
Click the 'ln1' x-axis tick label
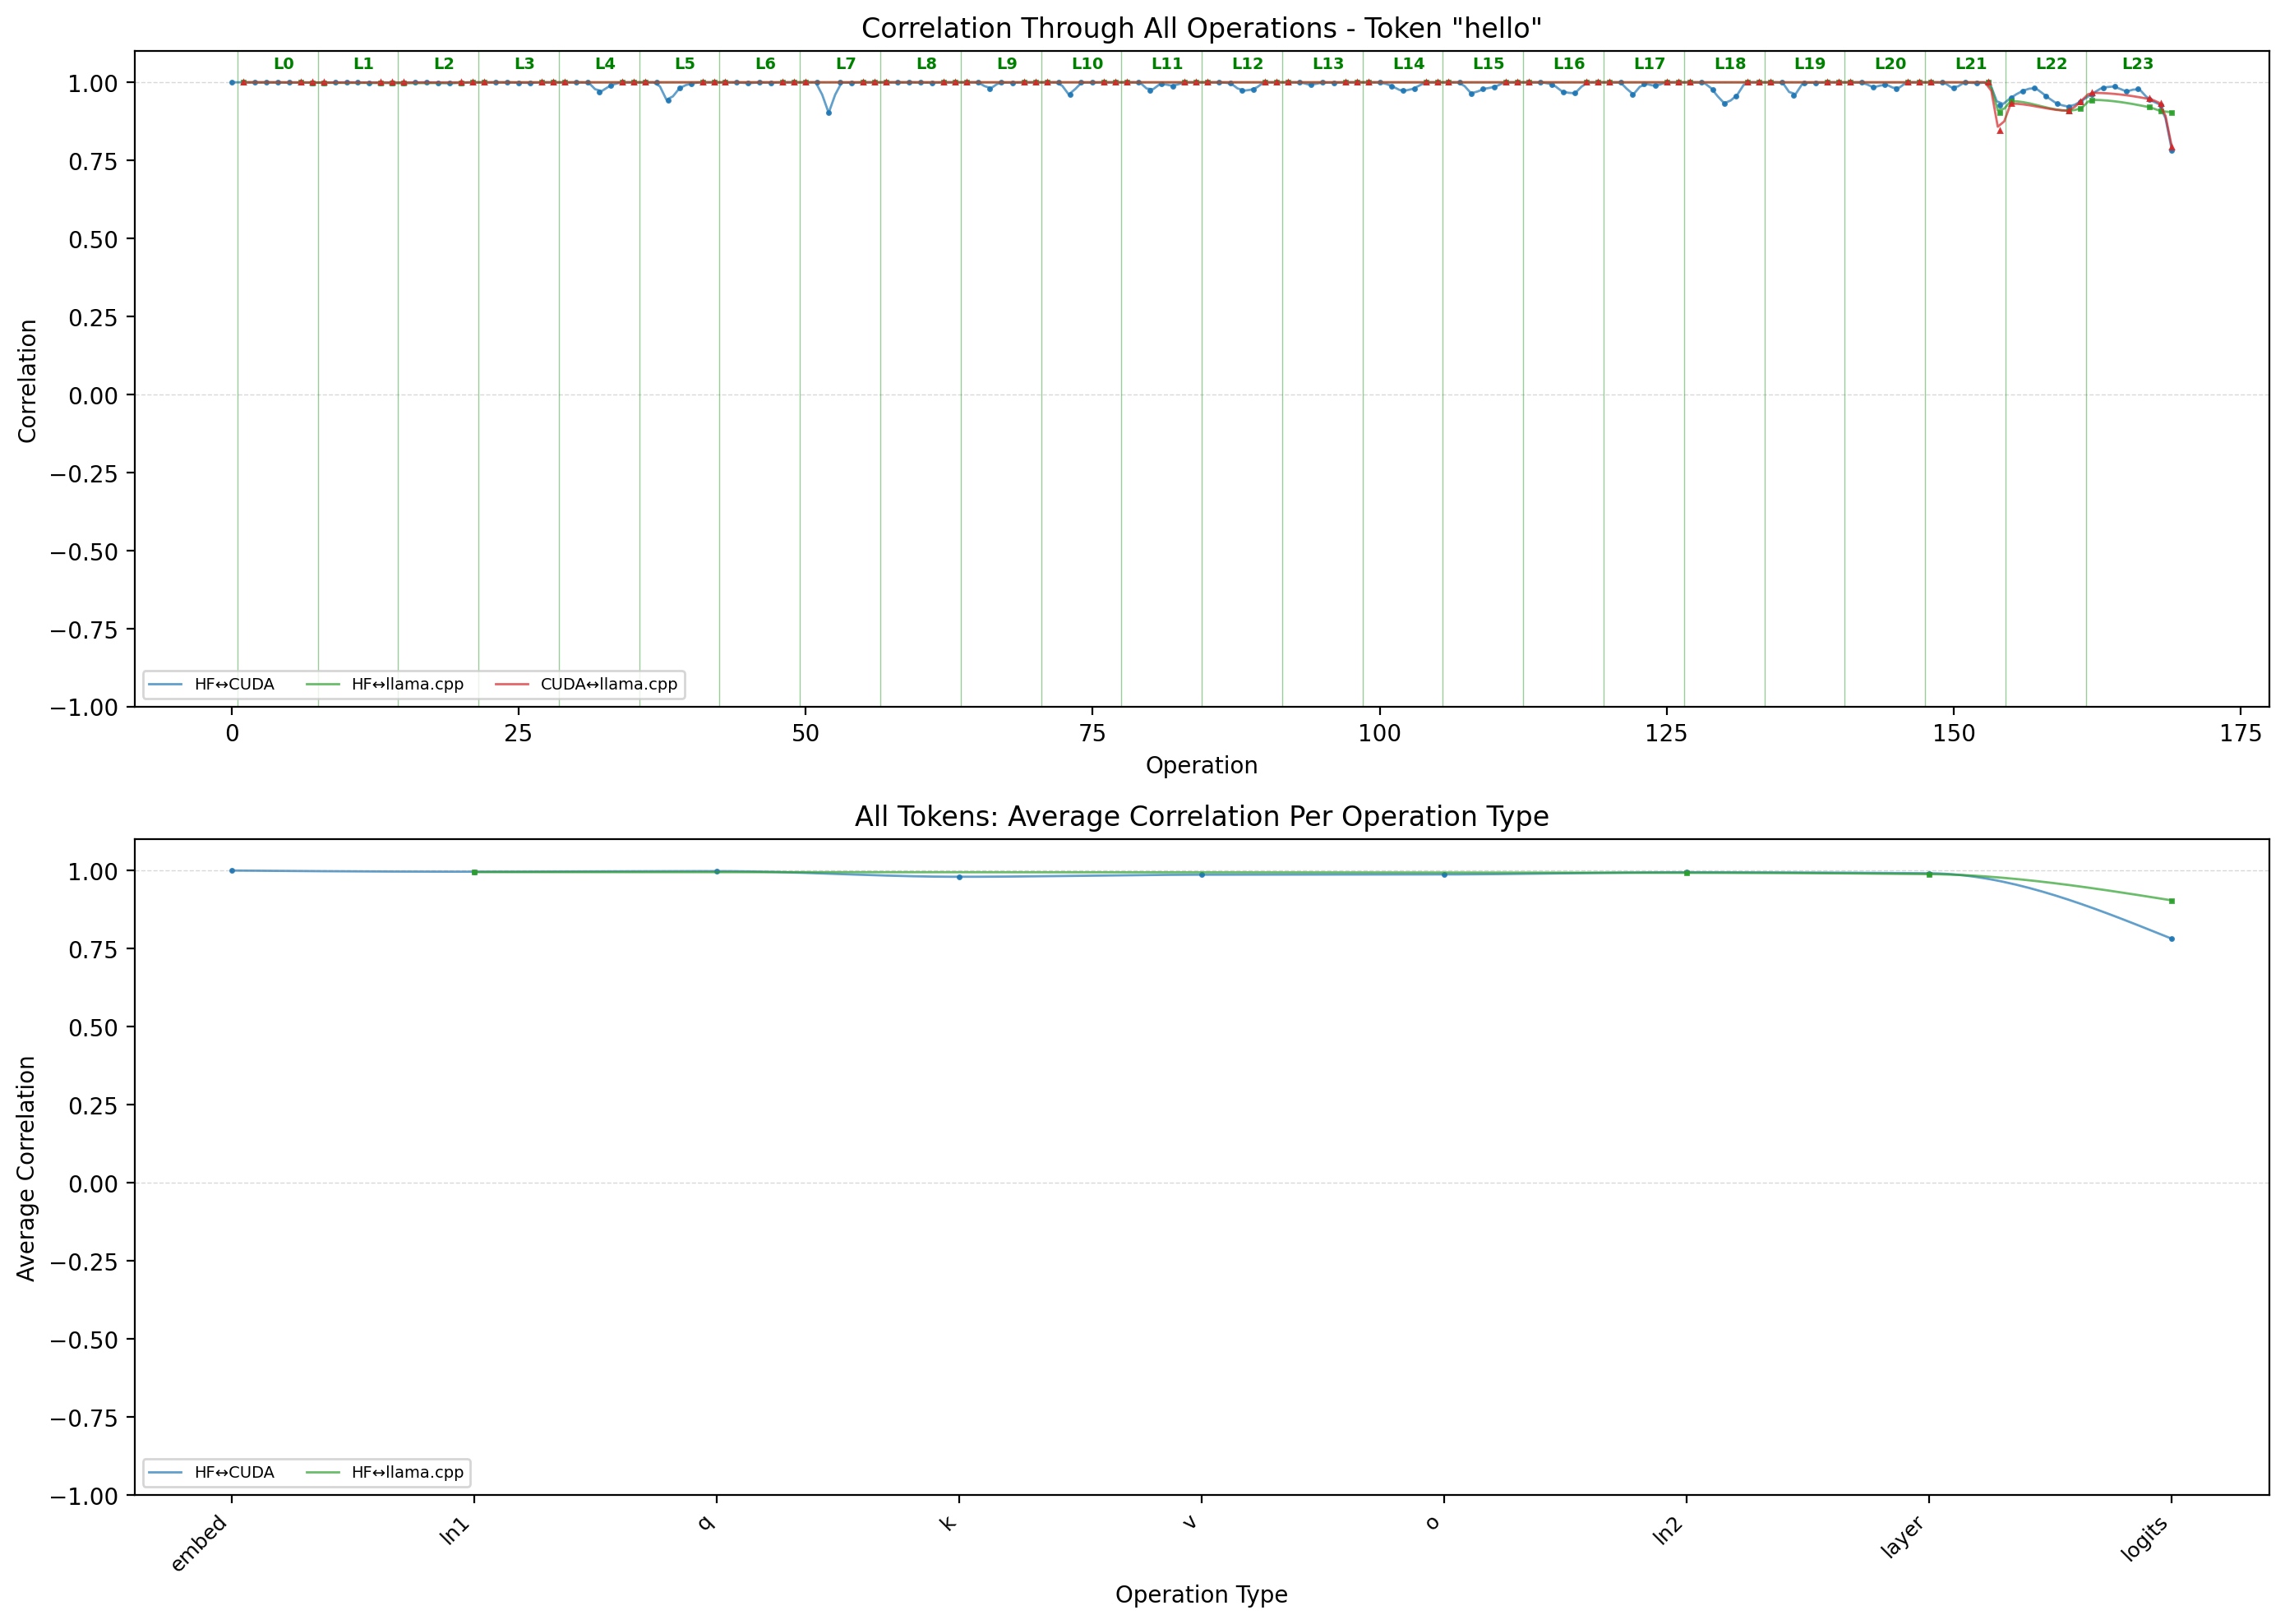(x=456, y=1531)
